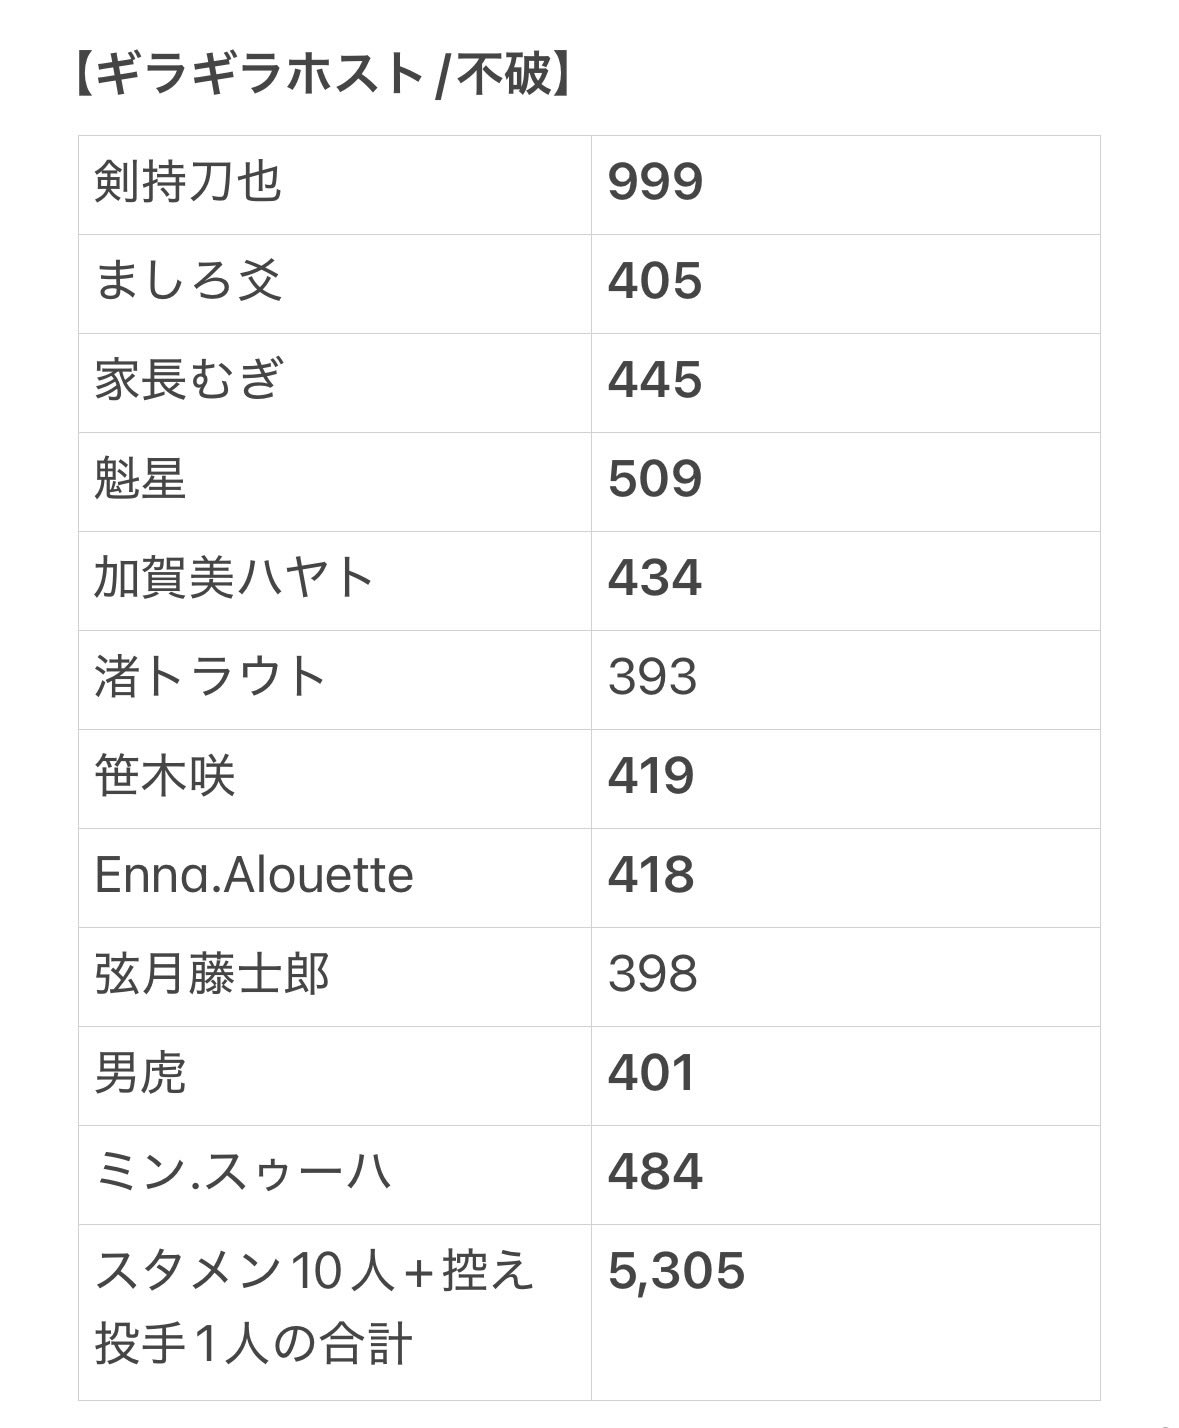
Task: Select the value 999 cell
Action: tap(846, 185)
